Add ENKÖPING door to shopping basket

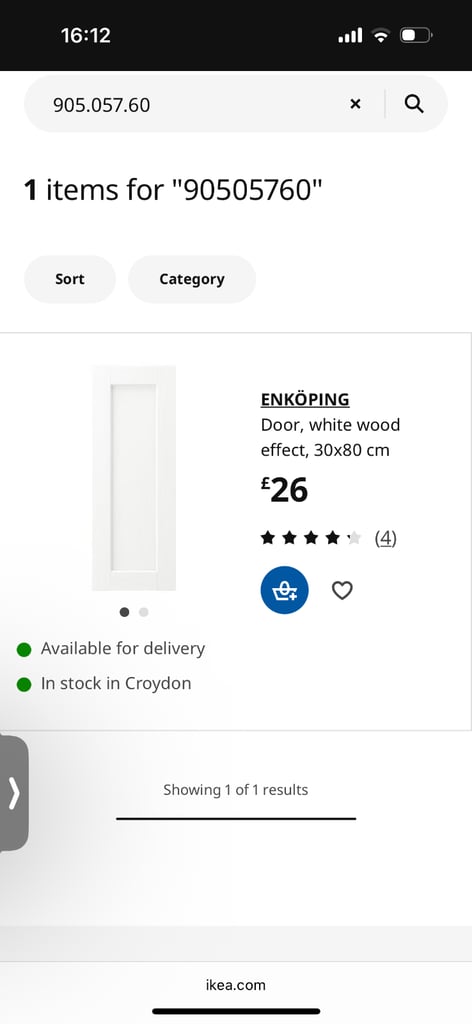[285, 590]
